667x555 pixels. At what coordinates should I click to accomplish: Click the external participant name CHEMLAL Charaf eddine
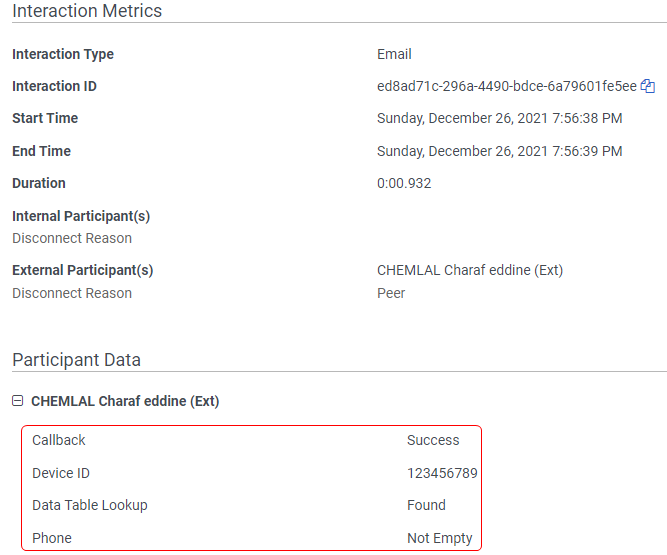click(471, 270)
